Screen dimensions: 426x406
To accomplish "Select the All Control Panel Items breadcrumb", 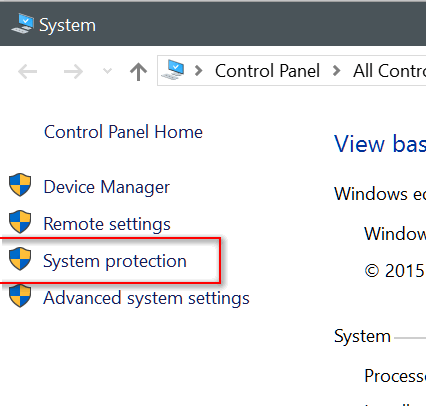I will click(389, 71).
